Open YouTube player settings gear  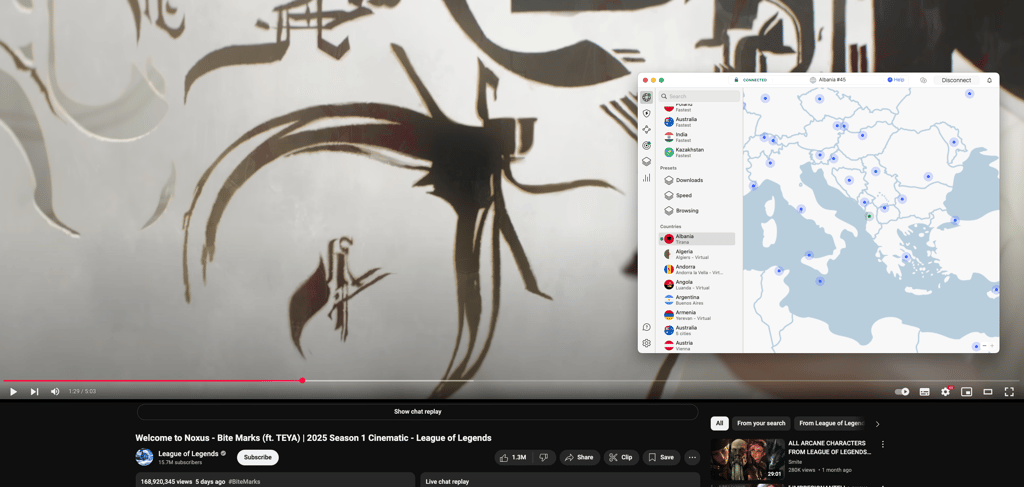tap(945, 392)
